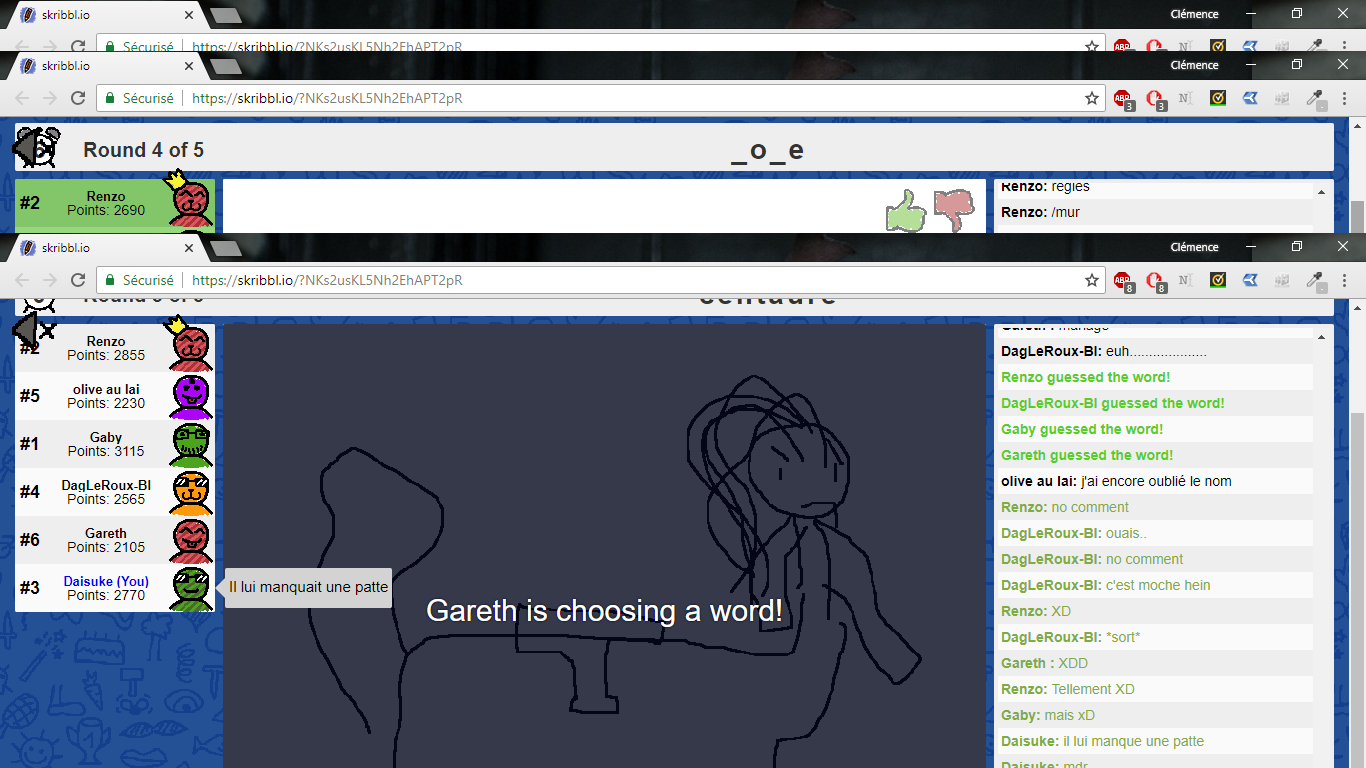This screenshot has height=768, width=1366.
Task: Click the front window's address bar URL
Action: [327, 281]
